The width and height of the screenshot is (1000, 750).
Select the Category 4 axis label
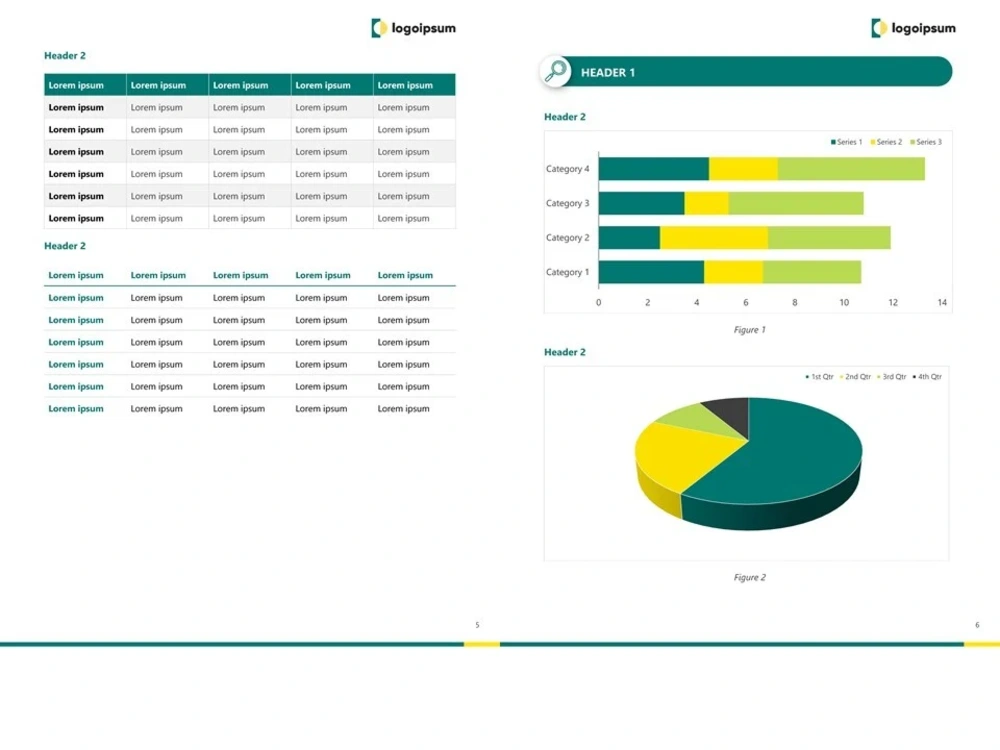point(568,169)
